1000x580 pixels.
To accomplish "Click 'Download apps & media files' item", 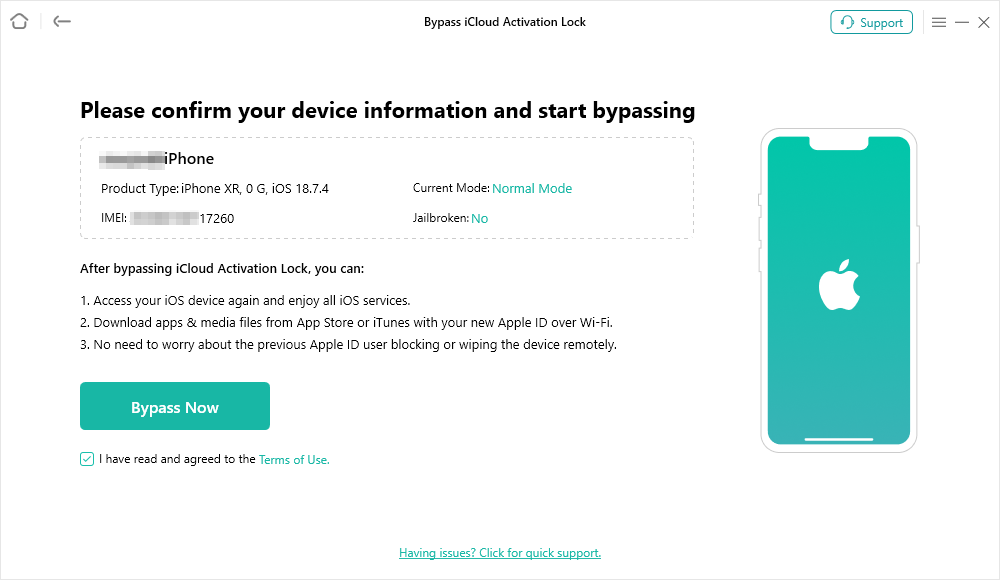I will coord(346,322).
